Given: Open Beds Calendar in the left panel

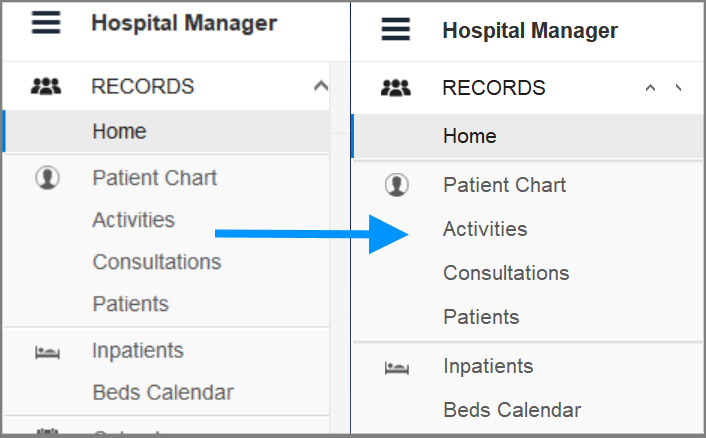Looking at the screenshot, I should (163, 392).
